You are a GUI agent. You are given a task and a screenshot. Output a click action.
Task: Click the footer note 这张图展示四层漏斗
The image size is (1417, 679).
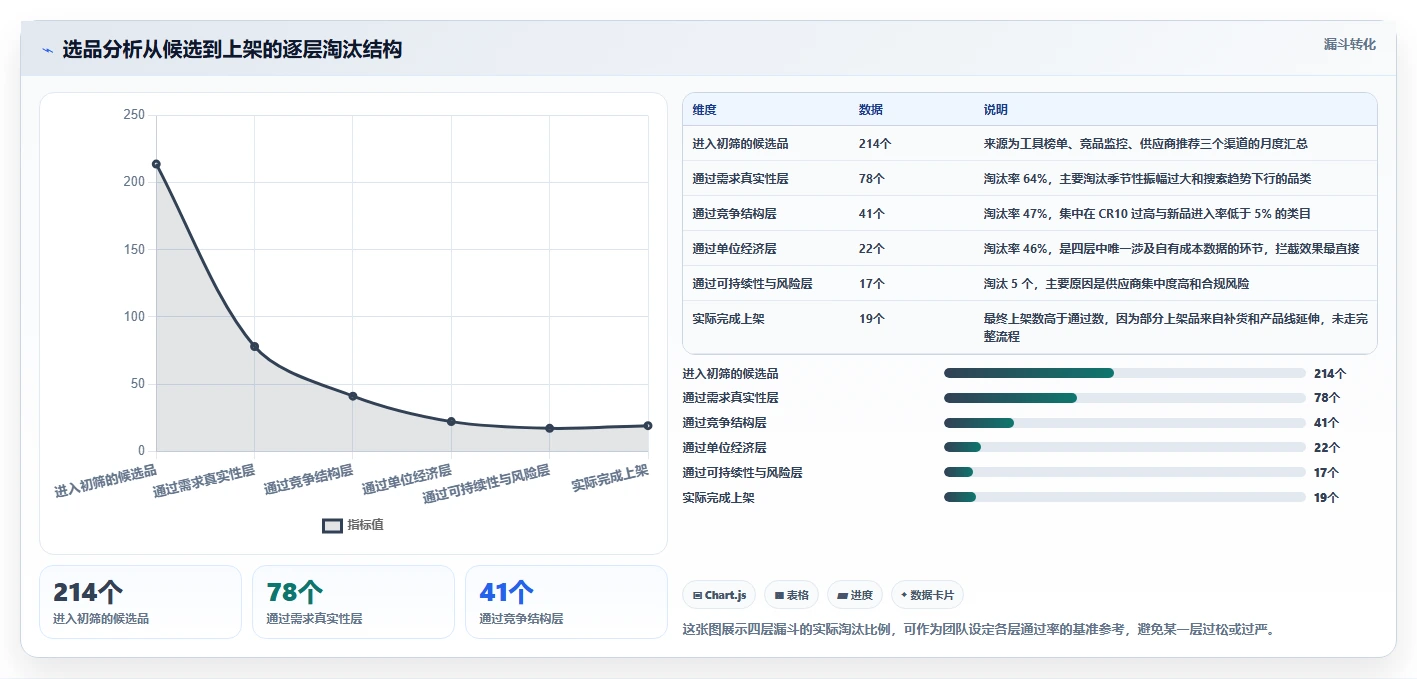click(980, 629)
